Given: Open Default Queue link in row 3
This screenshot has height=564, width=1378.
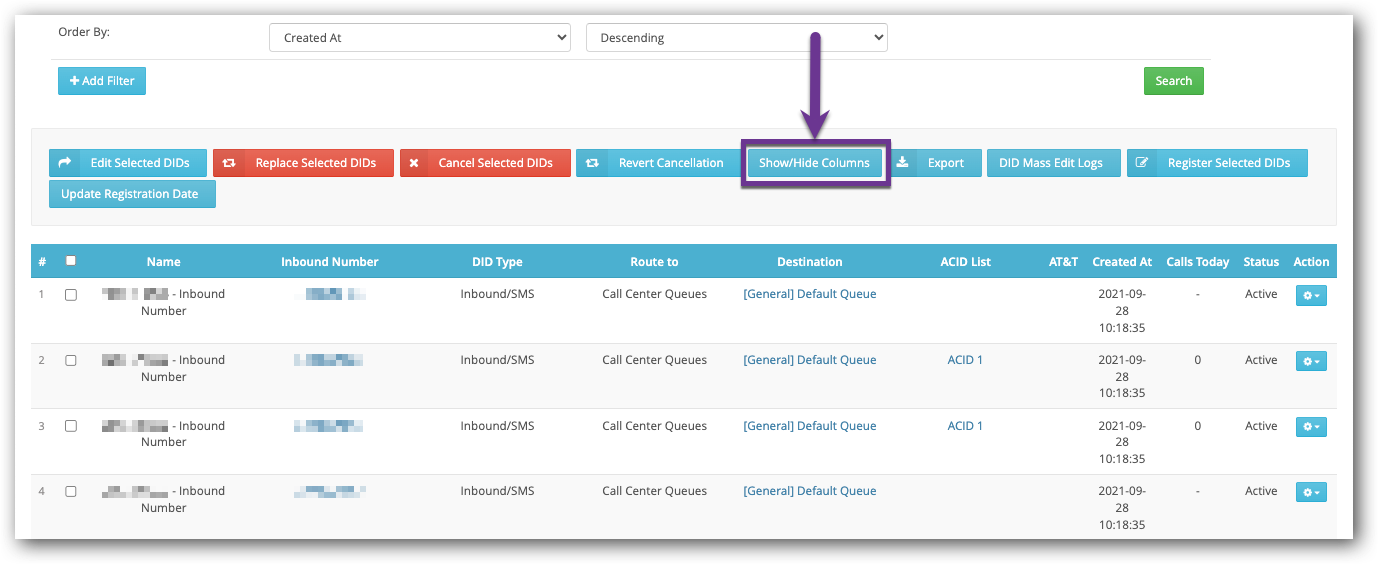Looking at the screenshot, I should click(810, 426).
